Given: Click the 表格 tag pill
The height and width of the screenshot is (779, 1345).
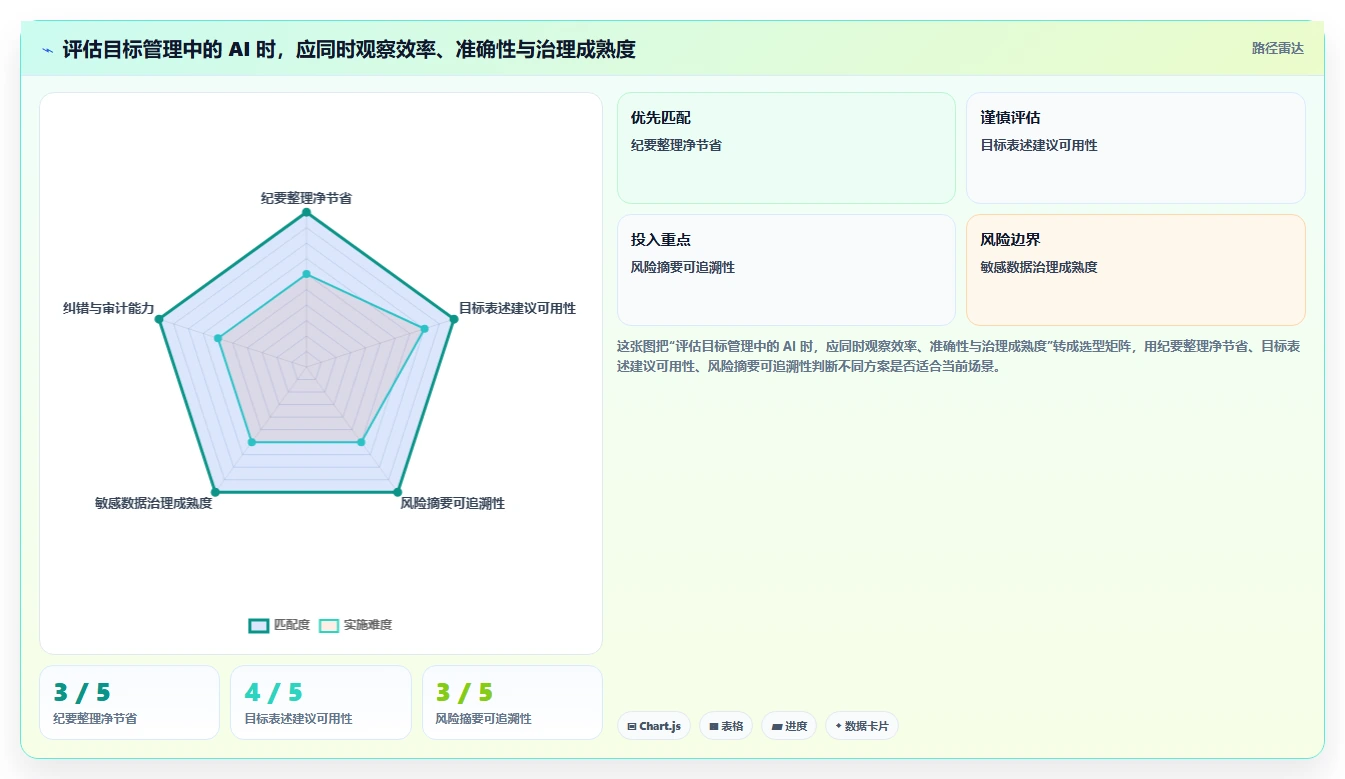Looking at the screenshot, I should pos(726,726).
